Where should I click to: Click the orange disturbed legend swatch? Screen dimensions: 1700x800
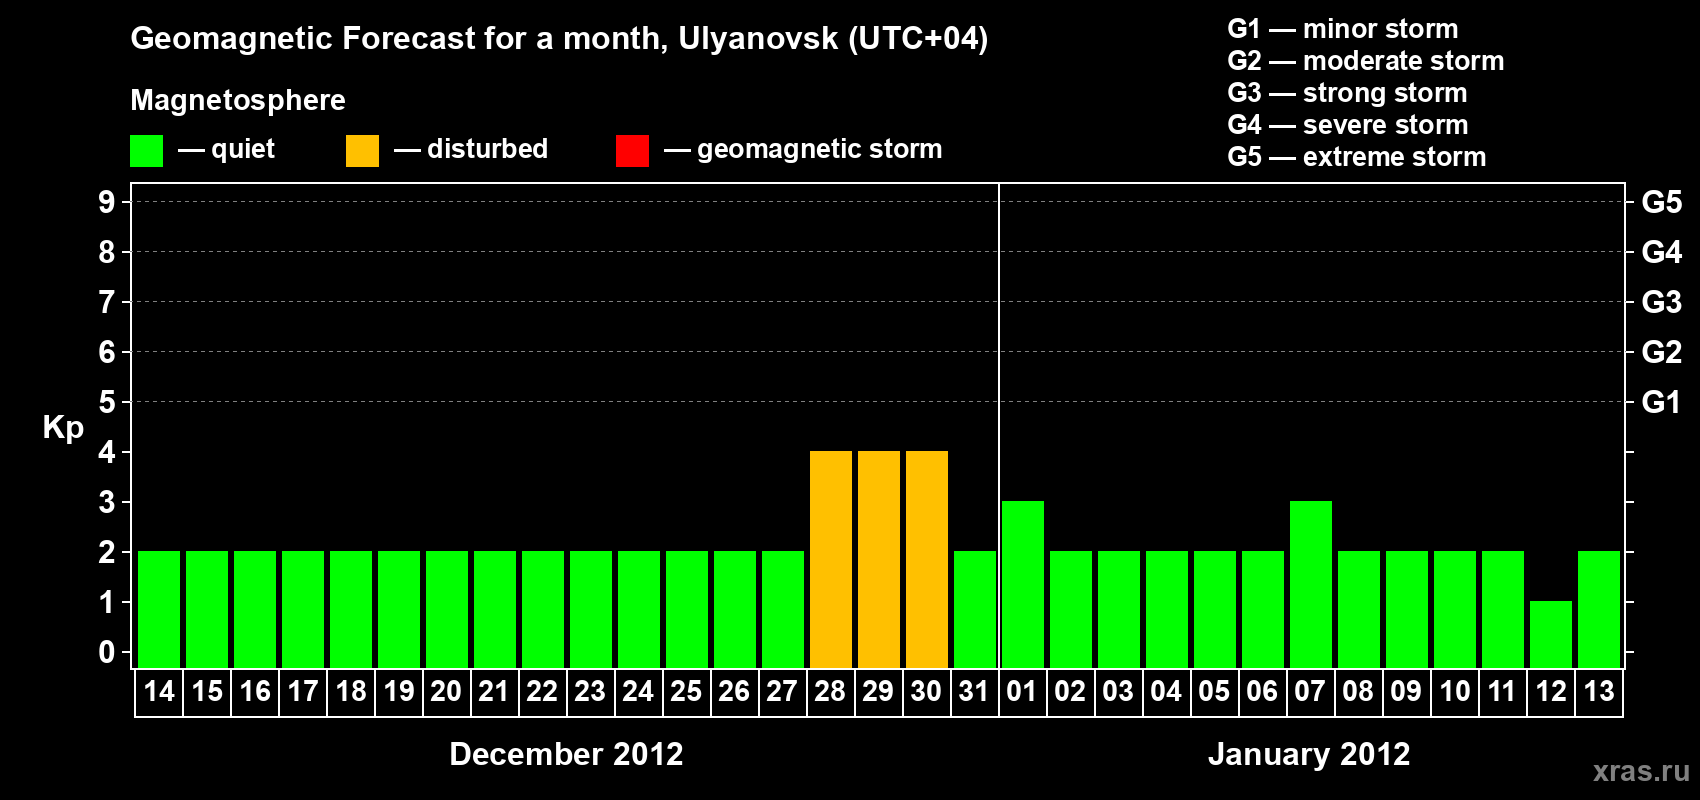(362, 151)
